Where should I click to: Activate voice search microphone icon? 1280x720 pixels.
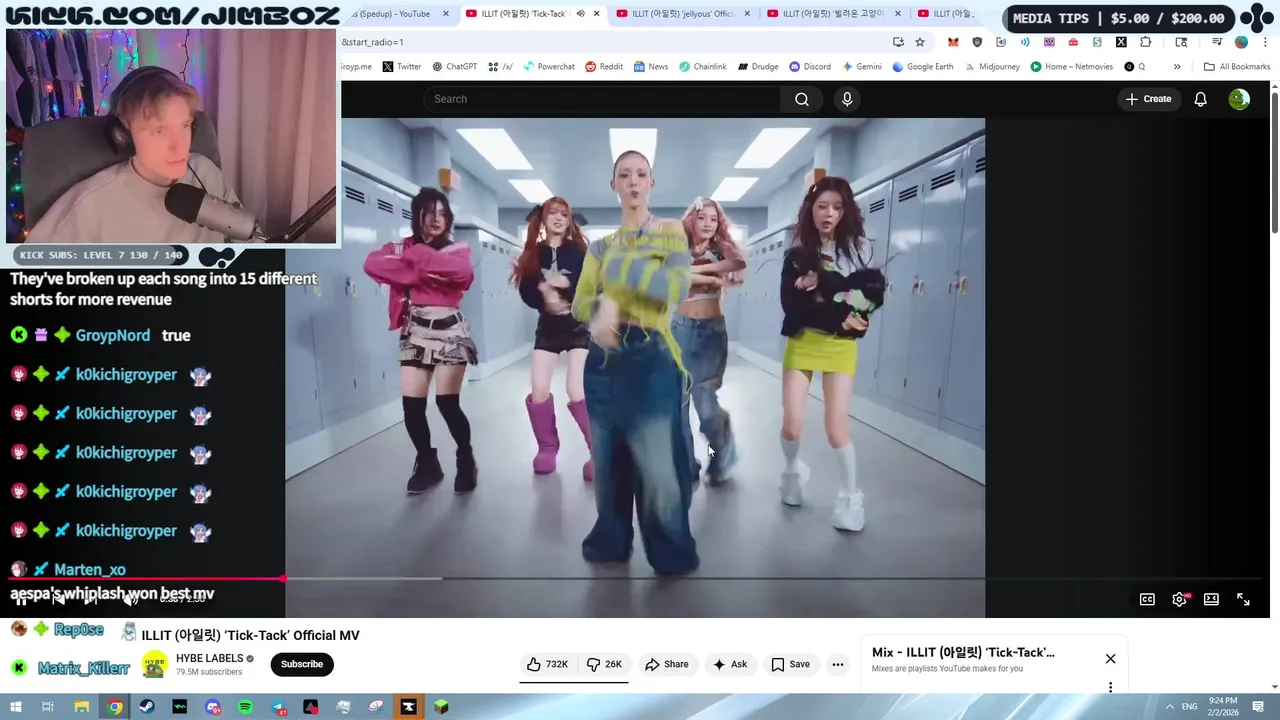point(847,99)
